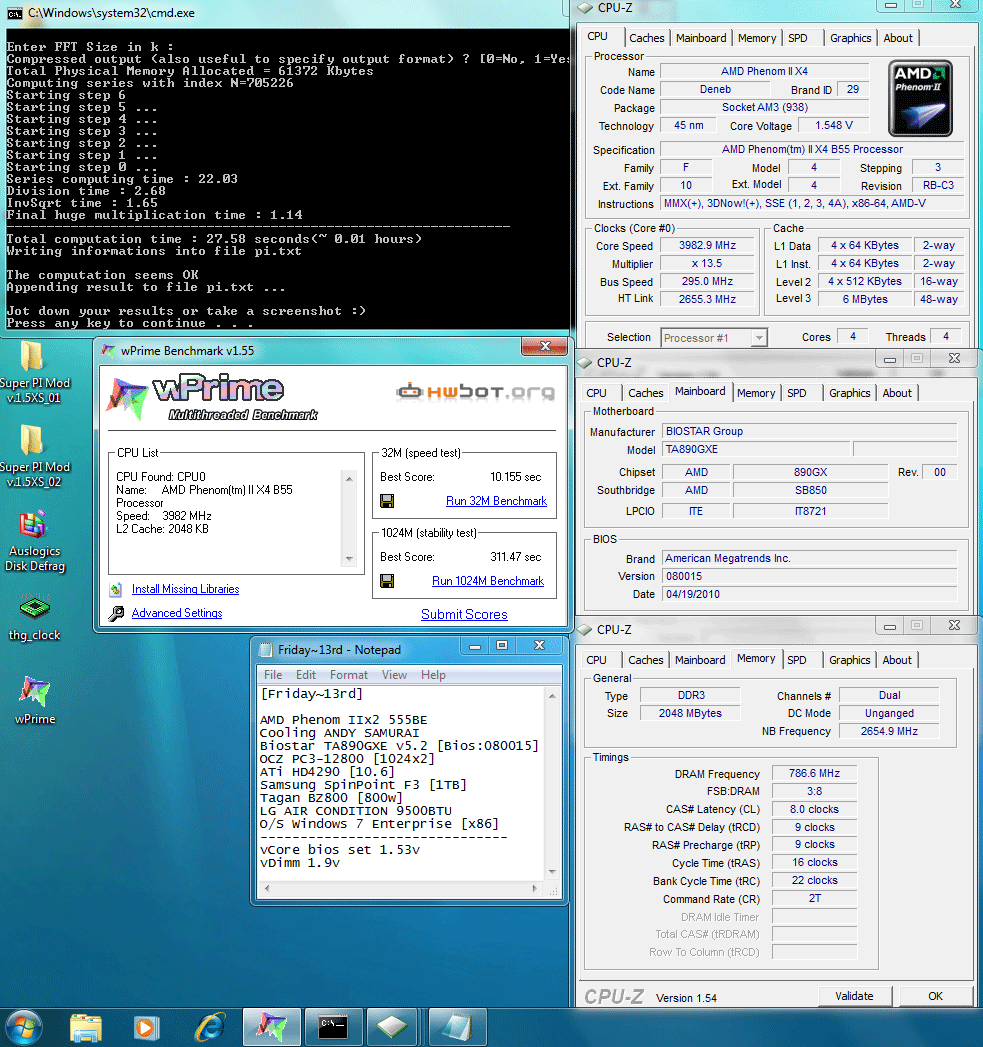Open thg_clock desktop shortcut
Screen dimensions: 983x1047
pos(35,616)
